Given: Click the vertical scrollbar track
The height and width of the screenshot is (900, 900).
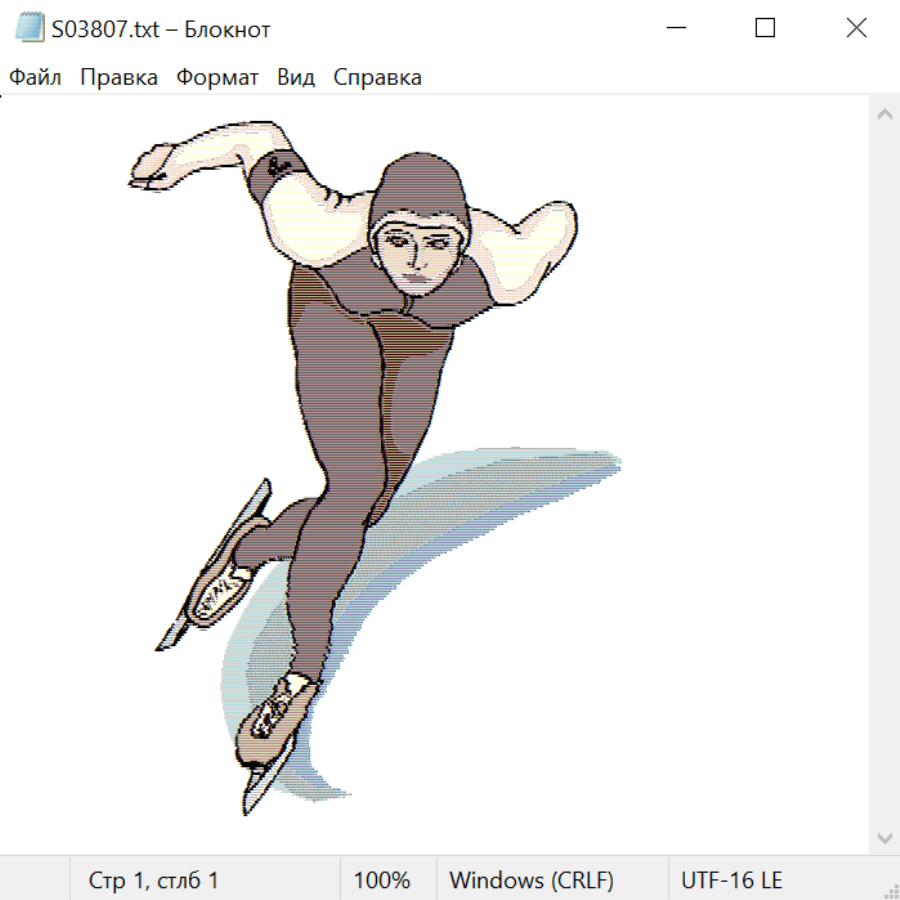Looking at the screenshot, I should pos(884,475).
